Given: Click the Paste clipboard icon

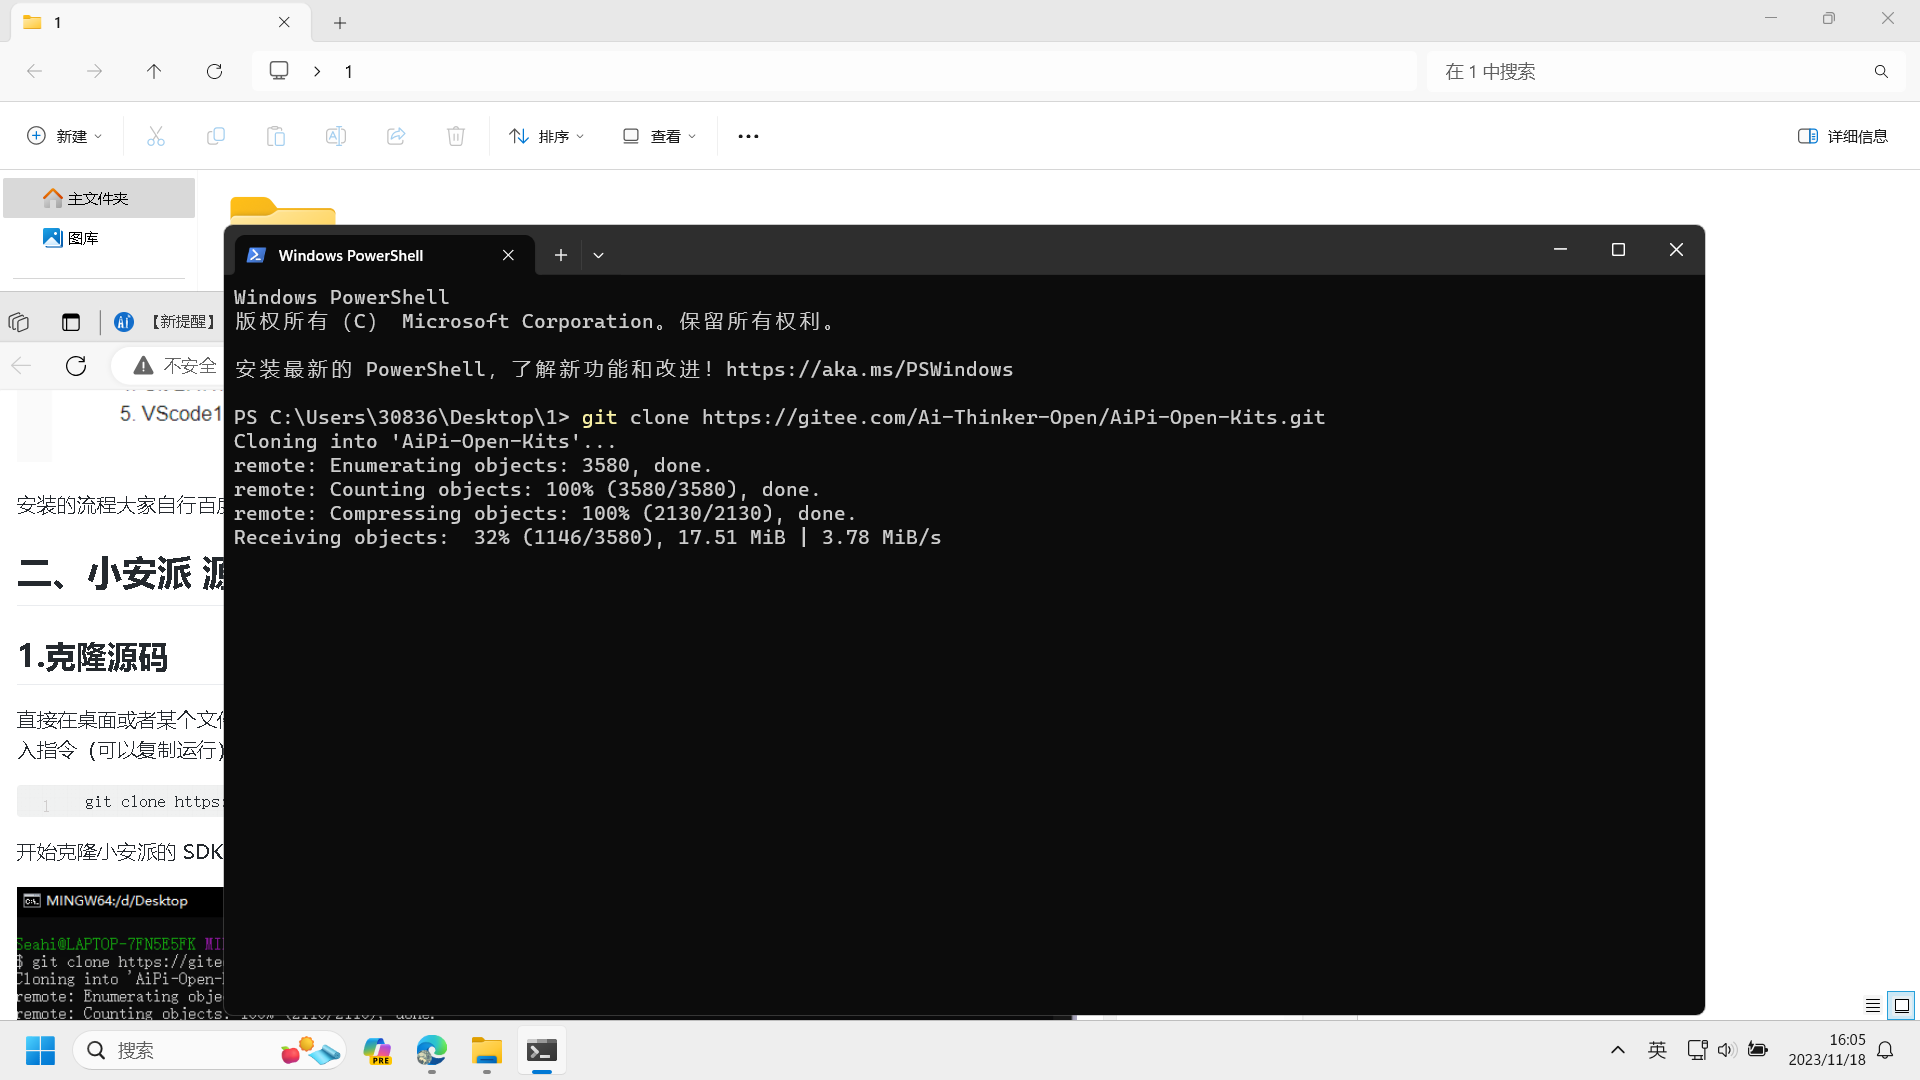Looking at the screenshot, I should [276, 136].
